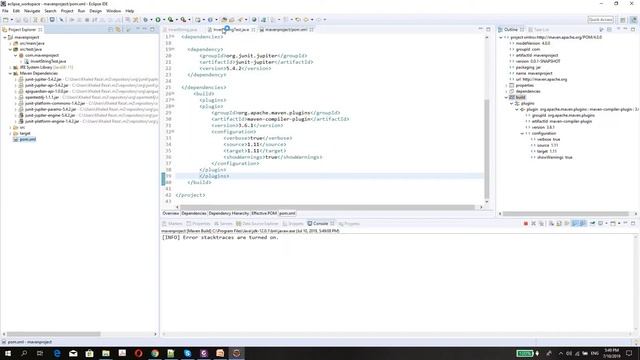This screenshot has width=640, height=360.
Task: Collapse Maven Dependencies node
Action: [10, 73]
